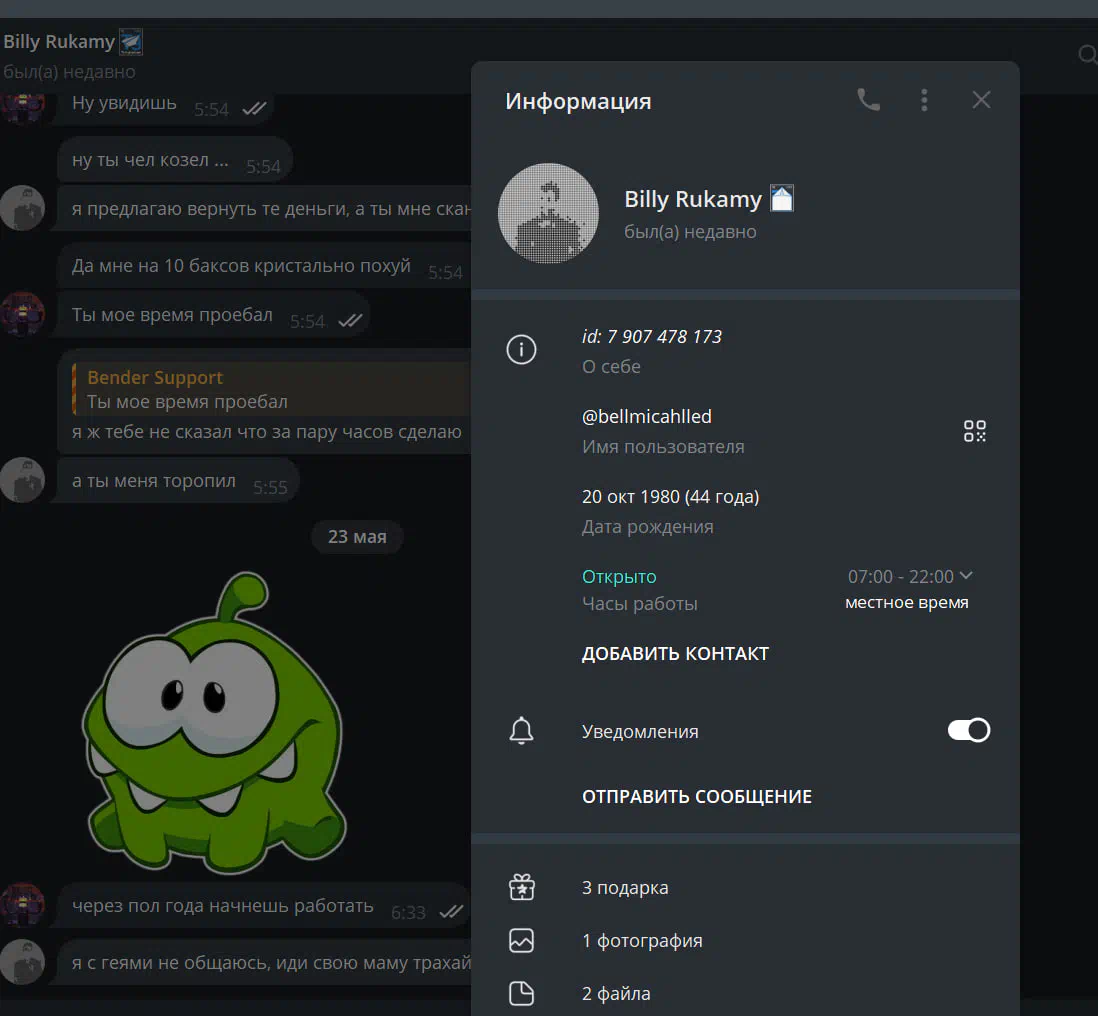1098x1016 pixels.
Task: Click ДОБАВИТЬ КОНТАКТ button
Action: 675,654
